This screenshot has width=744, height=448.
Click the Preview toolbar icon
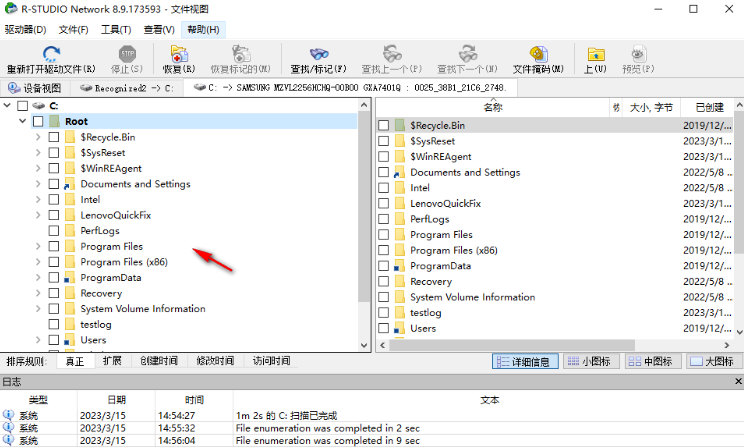[638, 54]
